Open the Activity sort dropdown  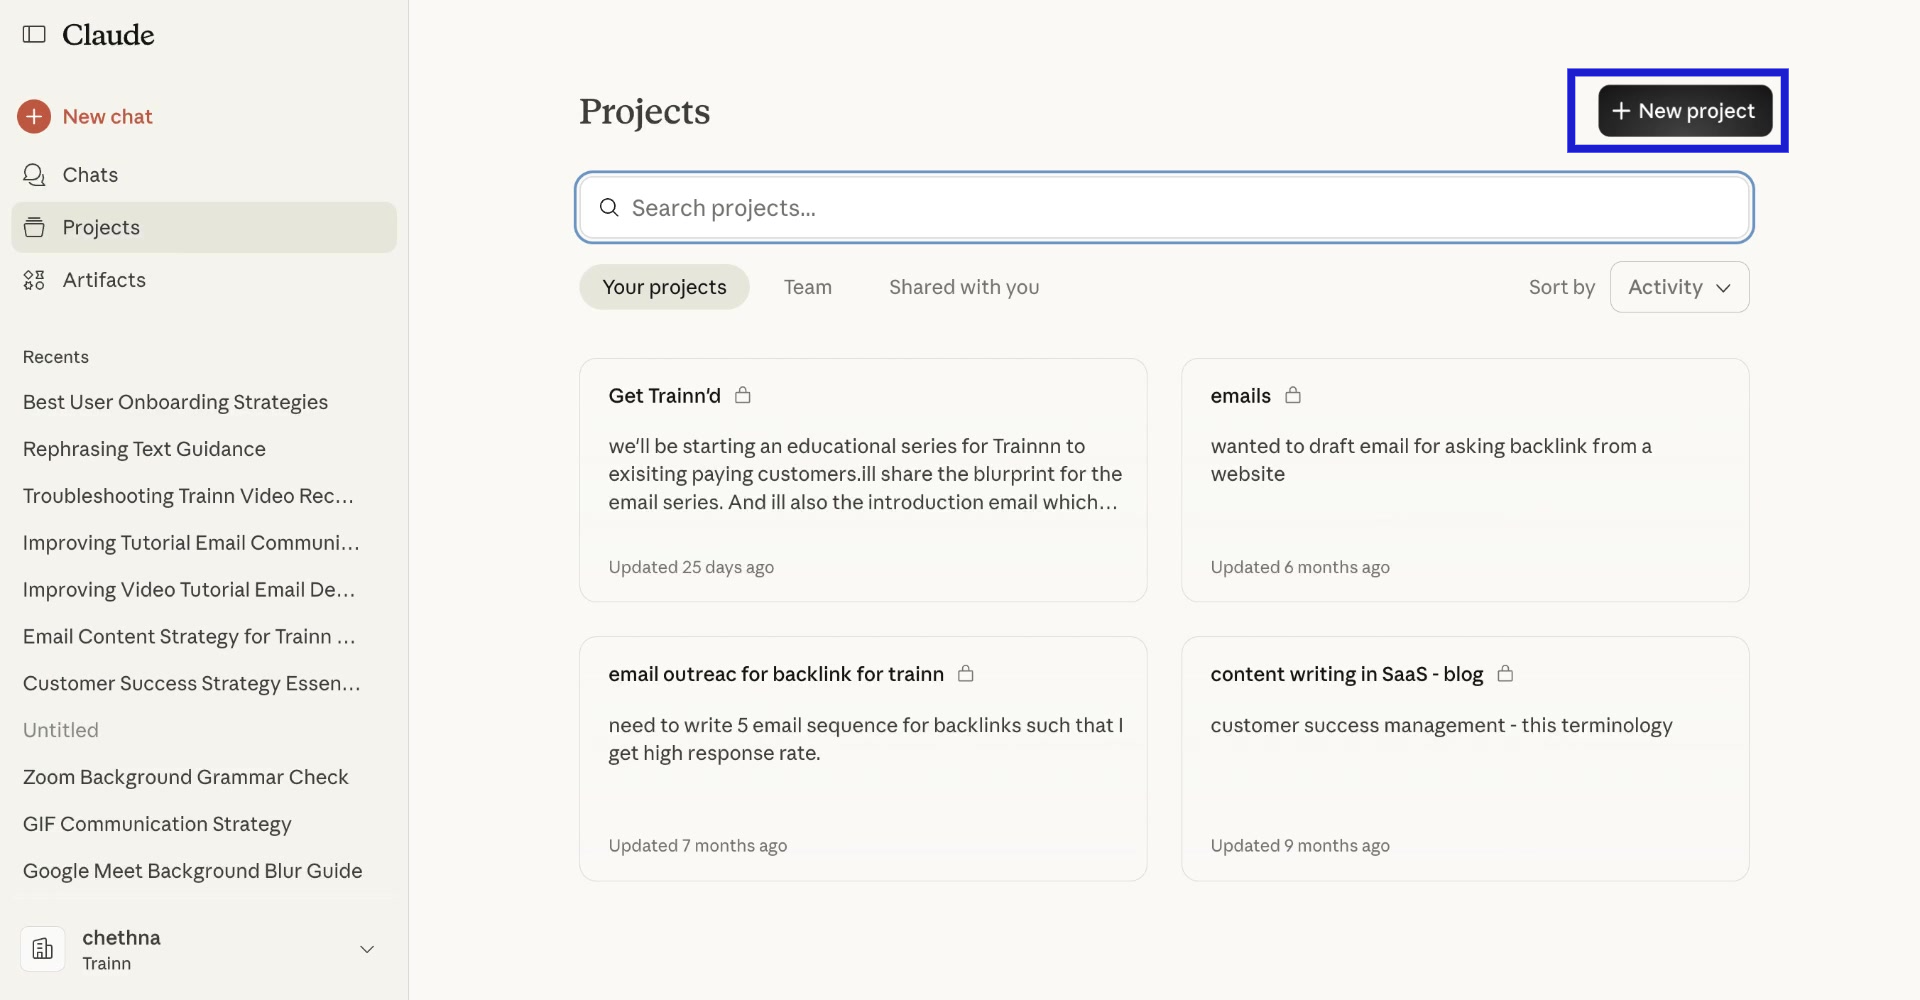pos(1679,287)
